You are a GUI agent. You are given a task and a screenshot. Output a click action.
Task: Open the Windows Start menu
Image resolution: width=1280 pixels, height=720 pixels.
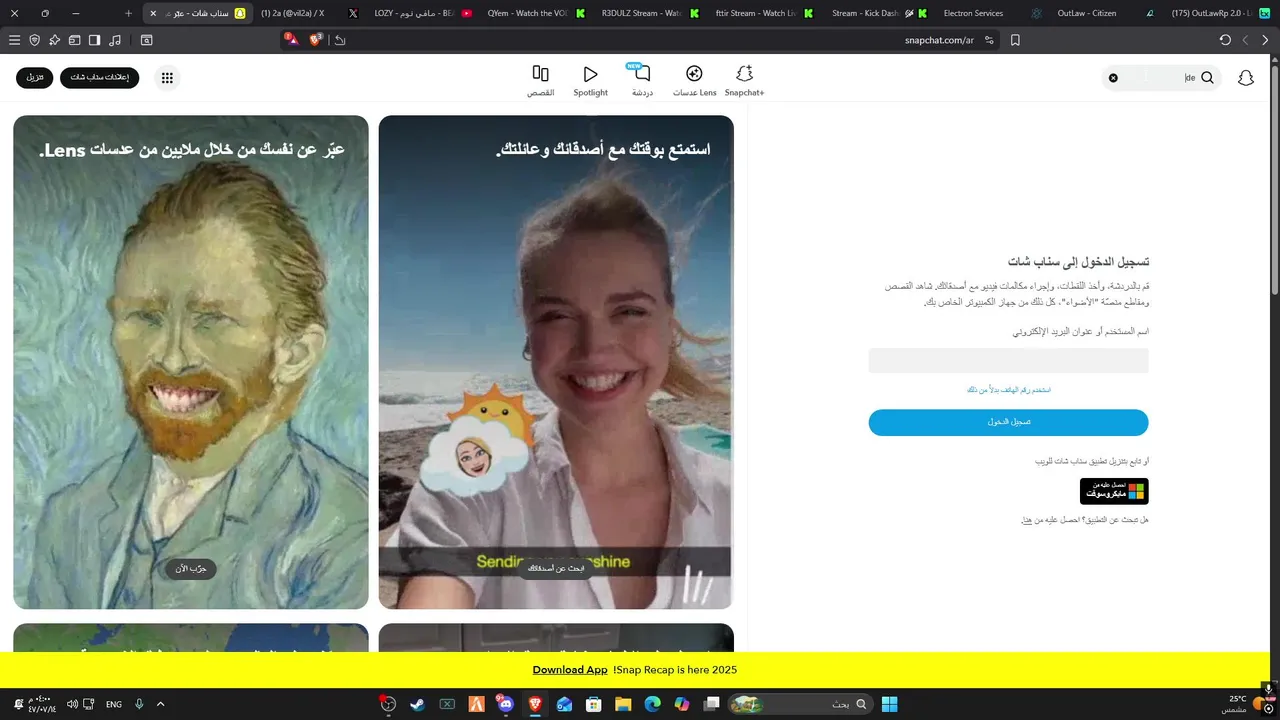tap(889, 704)
